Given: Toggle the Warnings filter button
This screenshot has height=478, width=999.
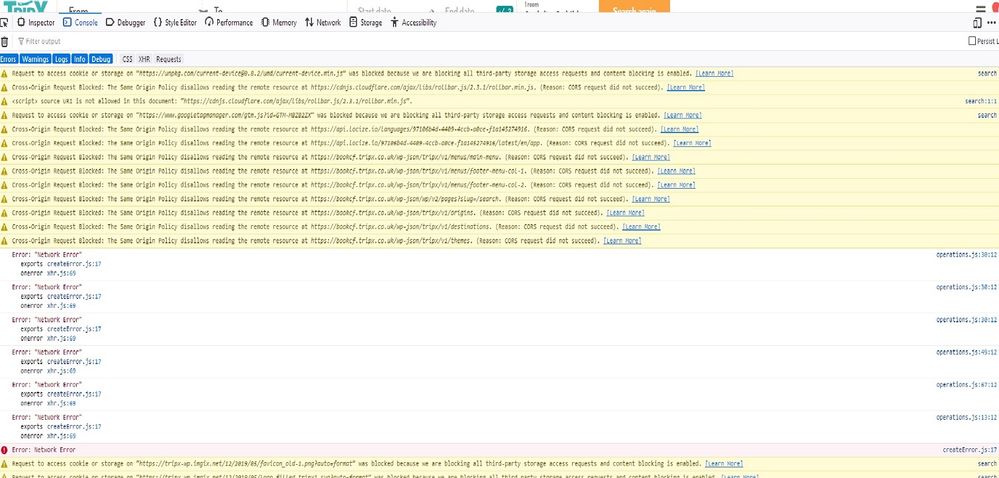Looking at the screenshot, I should pyautogui.click(x=36, y=59).
